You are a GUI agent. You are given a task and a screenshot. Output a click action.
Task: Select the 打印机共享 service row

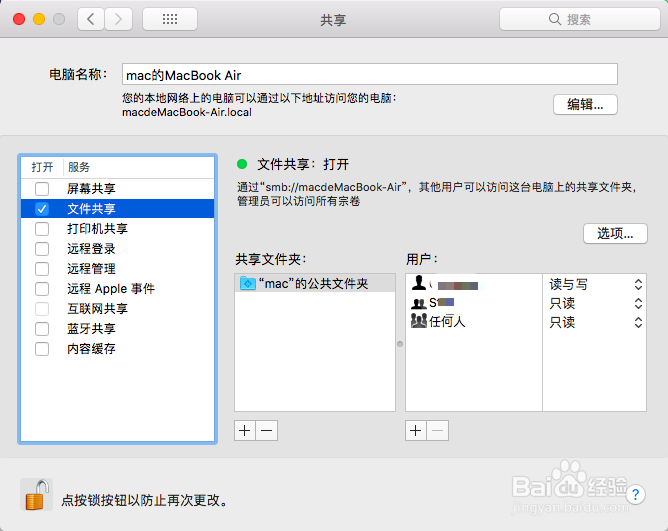(118, 229)
